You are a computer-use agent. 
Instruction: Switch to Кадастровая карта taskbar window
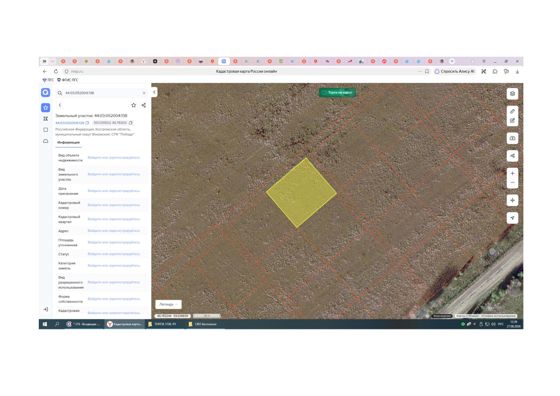[125, 324]
